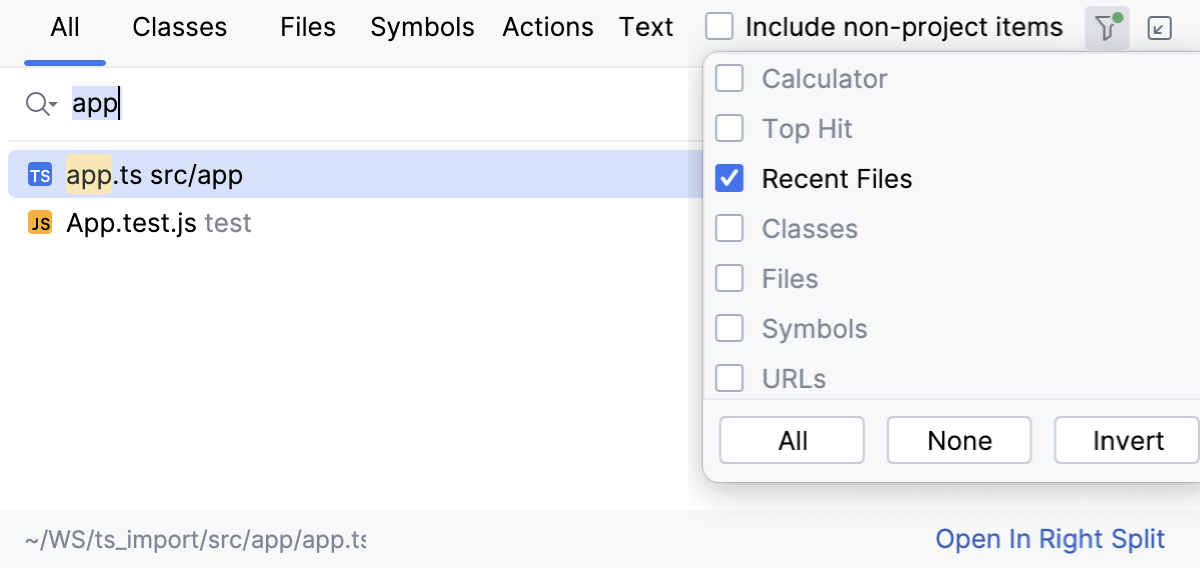
Task: Tick the URLs filter checkbox
Action: coord(730,378)
